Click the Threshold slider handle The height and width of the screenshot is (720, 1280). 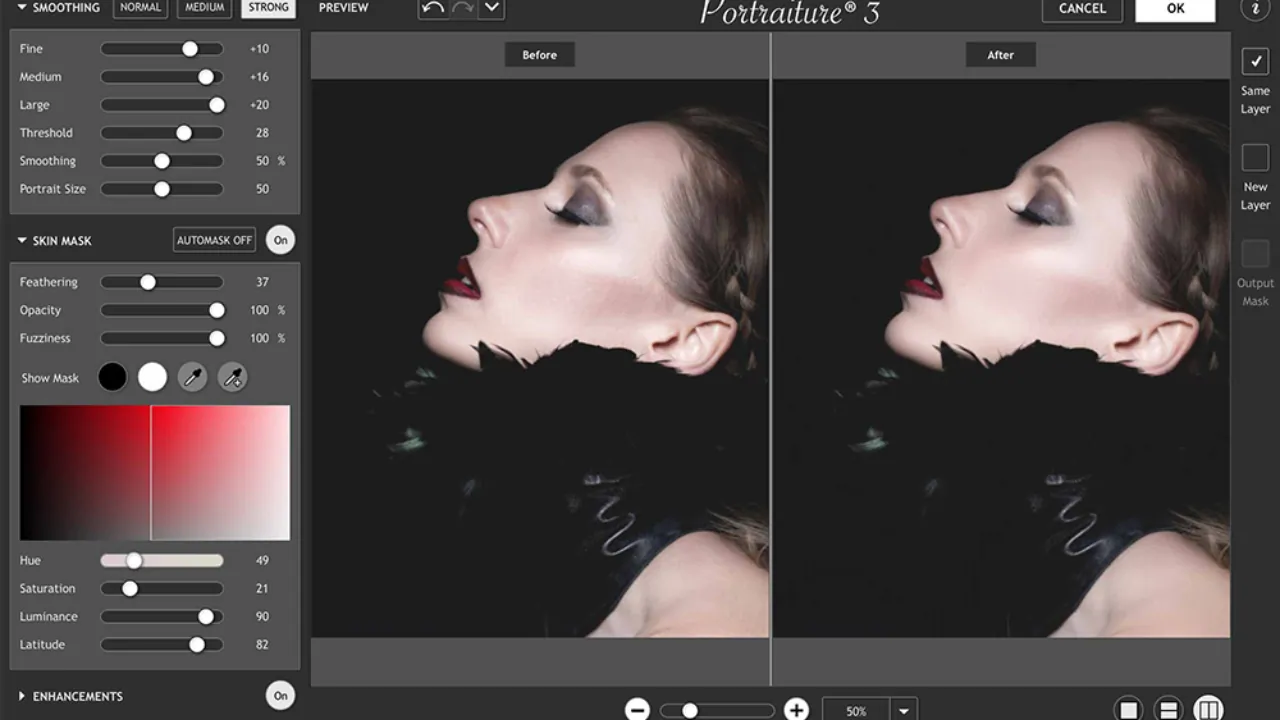pyautogui.click(x=184, y=133)
